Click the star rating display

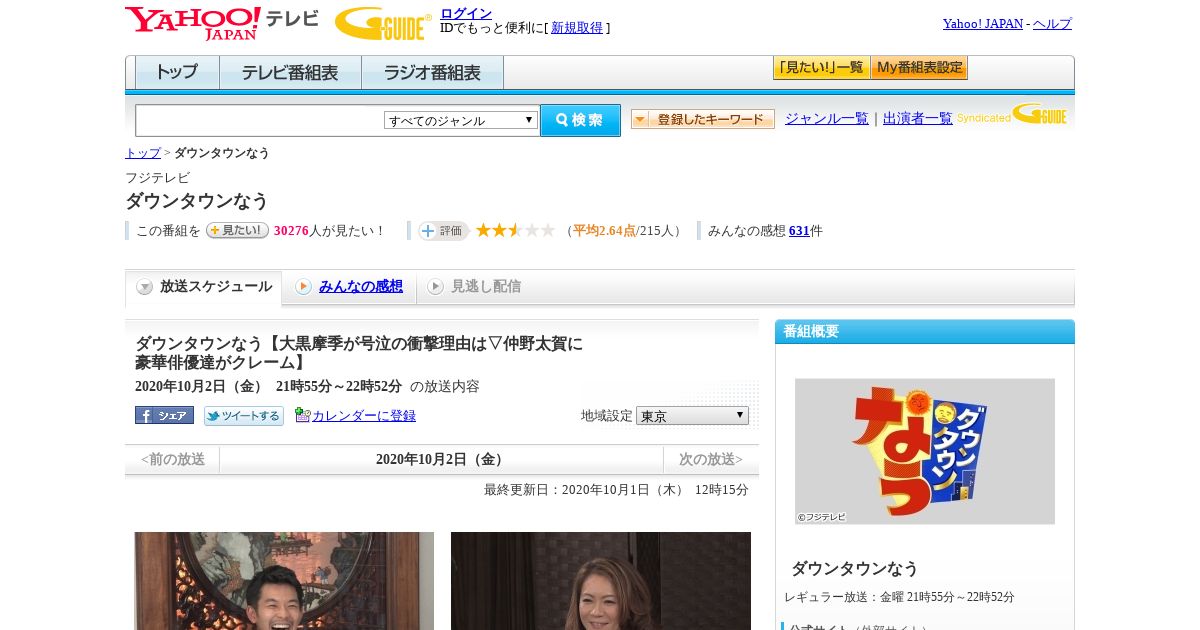(515, 230)
